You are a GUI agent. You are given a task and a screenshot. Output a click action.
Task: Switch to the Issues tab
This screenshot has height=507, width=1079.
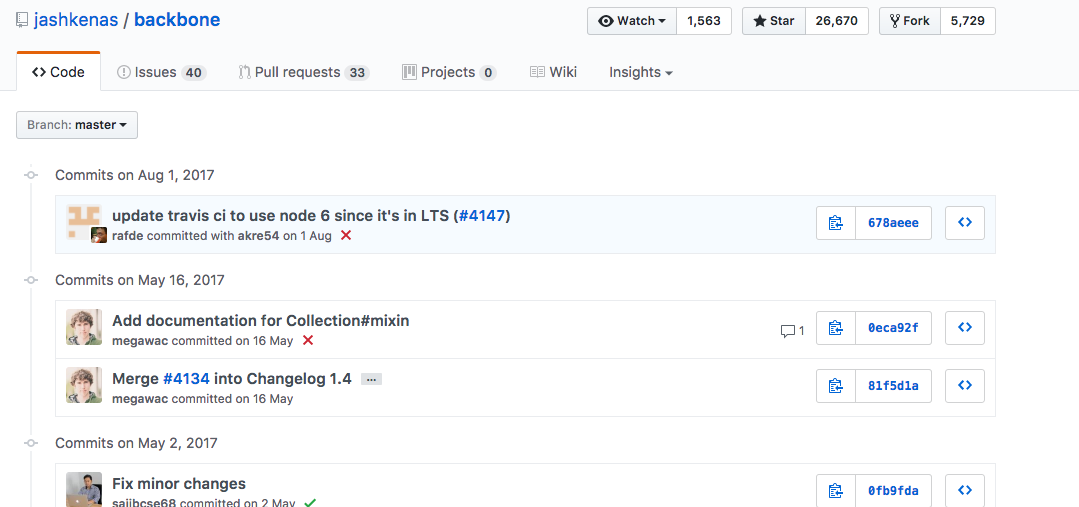(162, 72)
